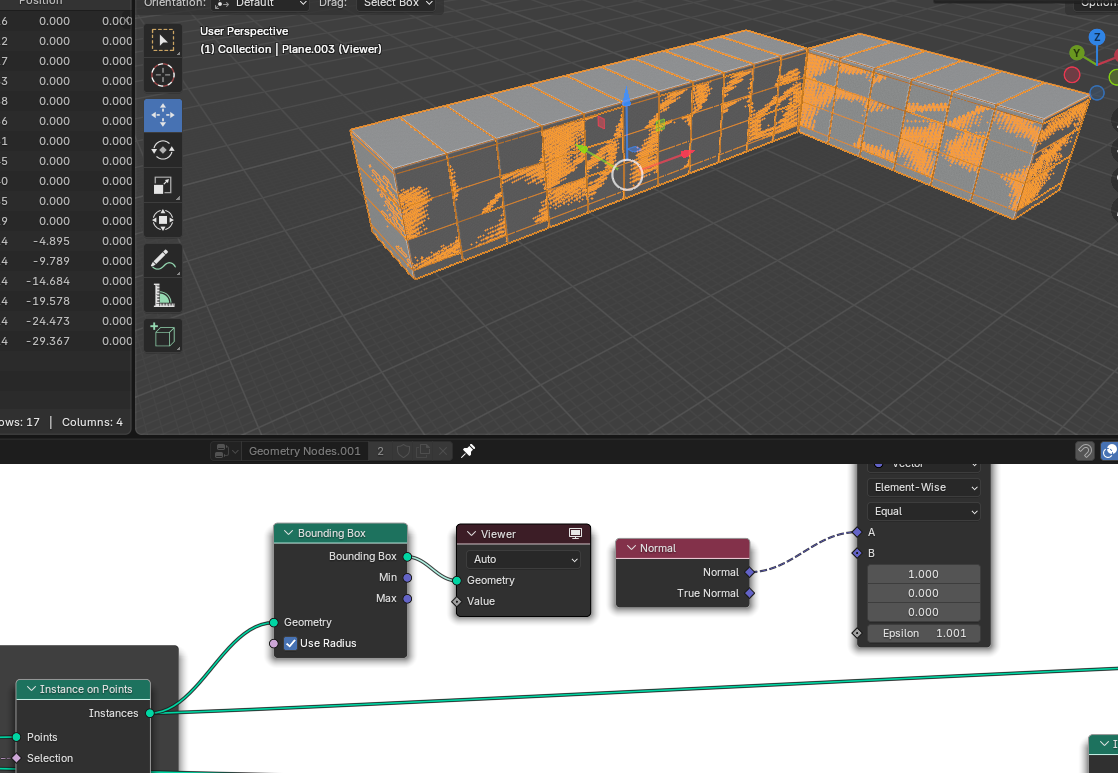Toggle node snapping magnet icon
The image size is (1118, 773).
pos(1084,451)
